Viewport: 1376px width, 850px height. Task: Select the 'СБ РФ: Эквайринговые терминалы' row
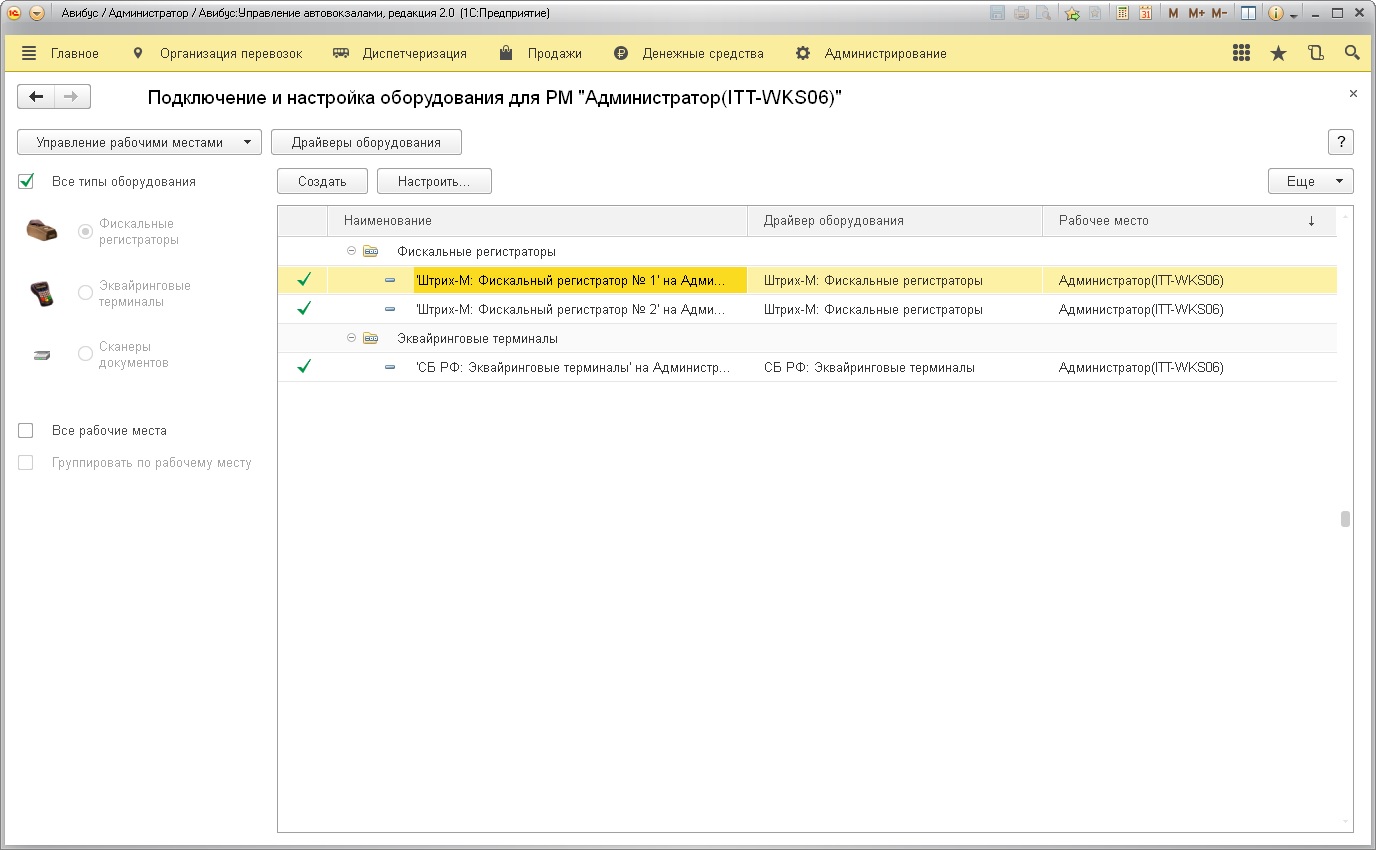[572, 368]
